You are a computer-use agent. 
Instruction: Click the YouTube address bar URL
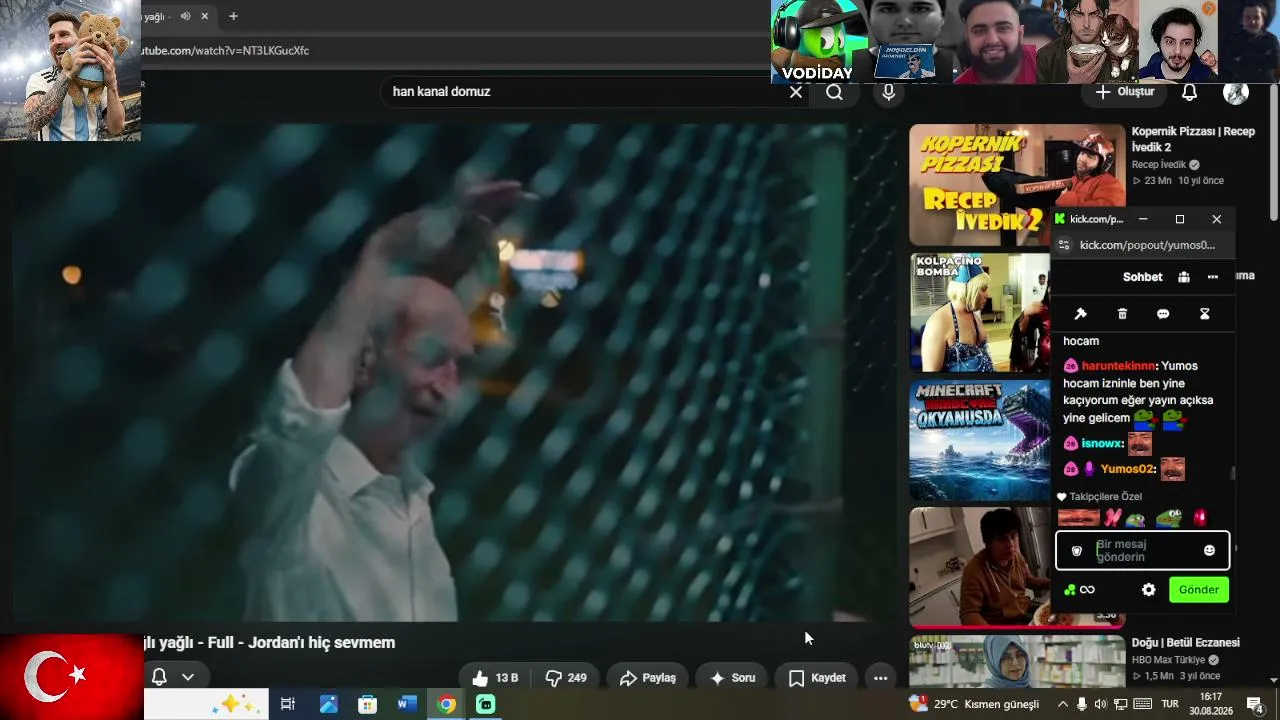[226, 50]
